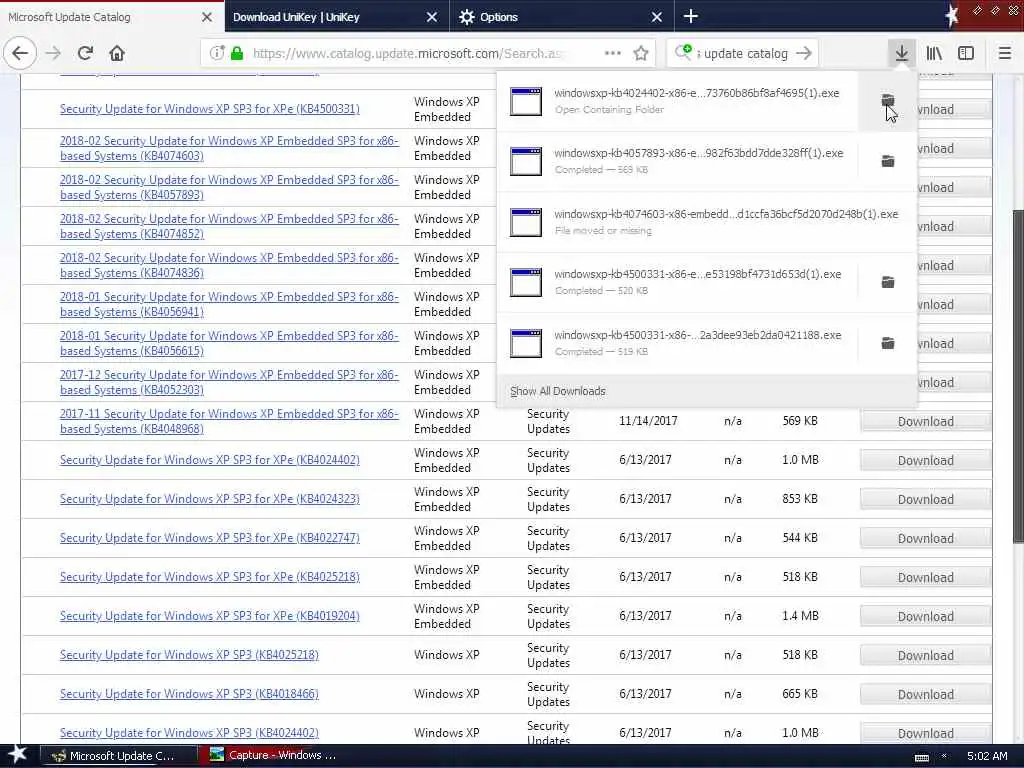Open 2018-02 update KB4057893 link
1024x768 pixels.
229,187
